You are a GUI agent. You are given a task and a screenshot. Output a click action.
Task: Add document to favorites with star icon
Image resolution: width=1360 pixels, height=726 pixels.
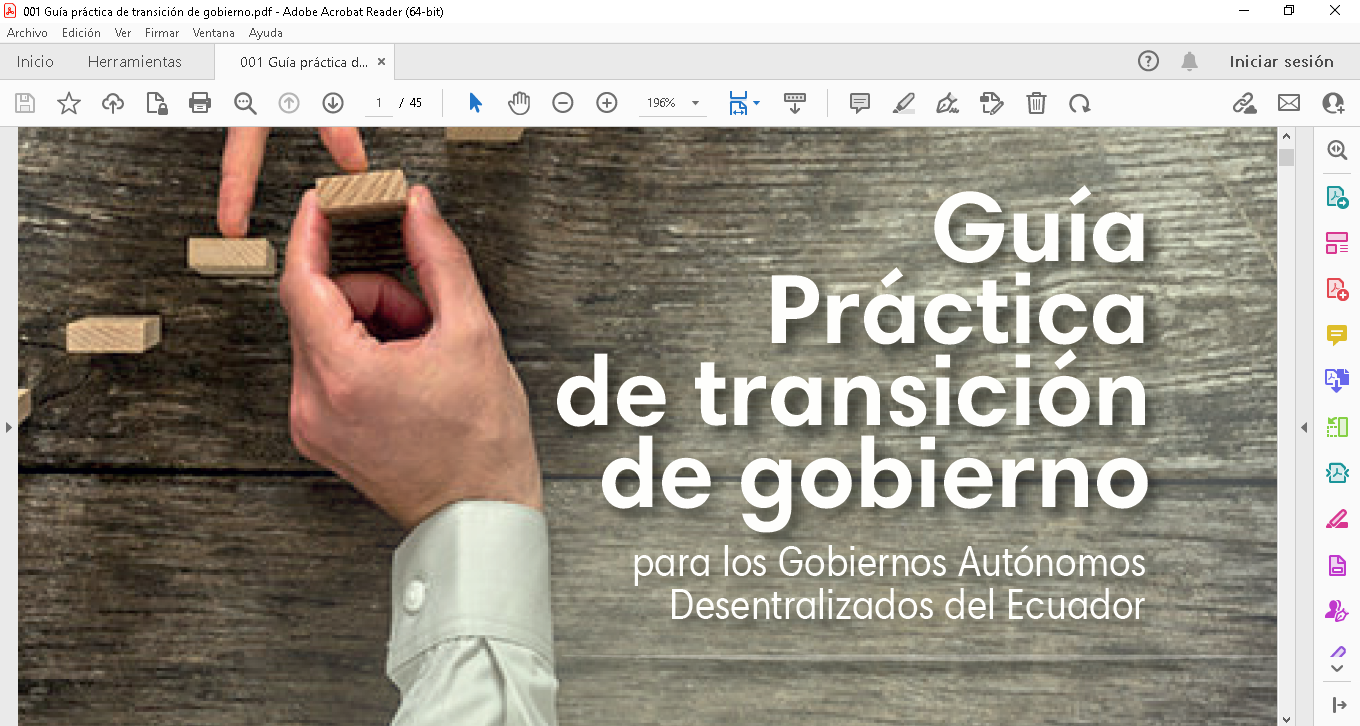[x=69, y=103]
